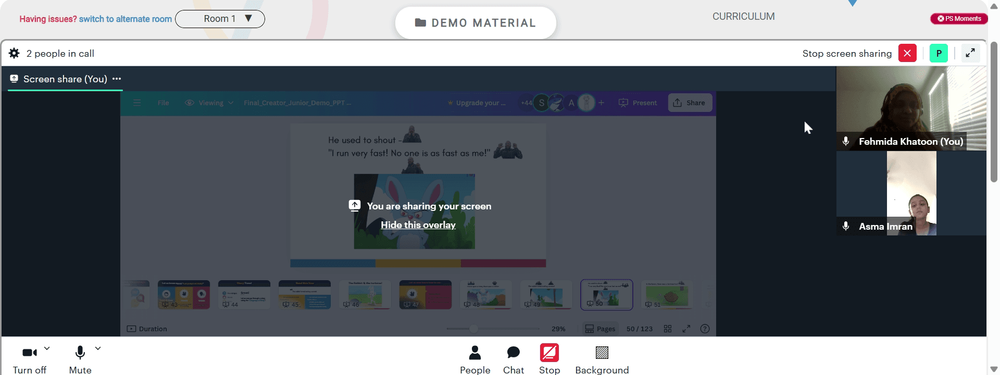
Task: Expand call to fullscreen with arrows icon
Action: pyautogui.click(x=970, y=54)
